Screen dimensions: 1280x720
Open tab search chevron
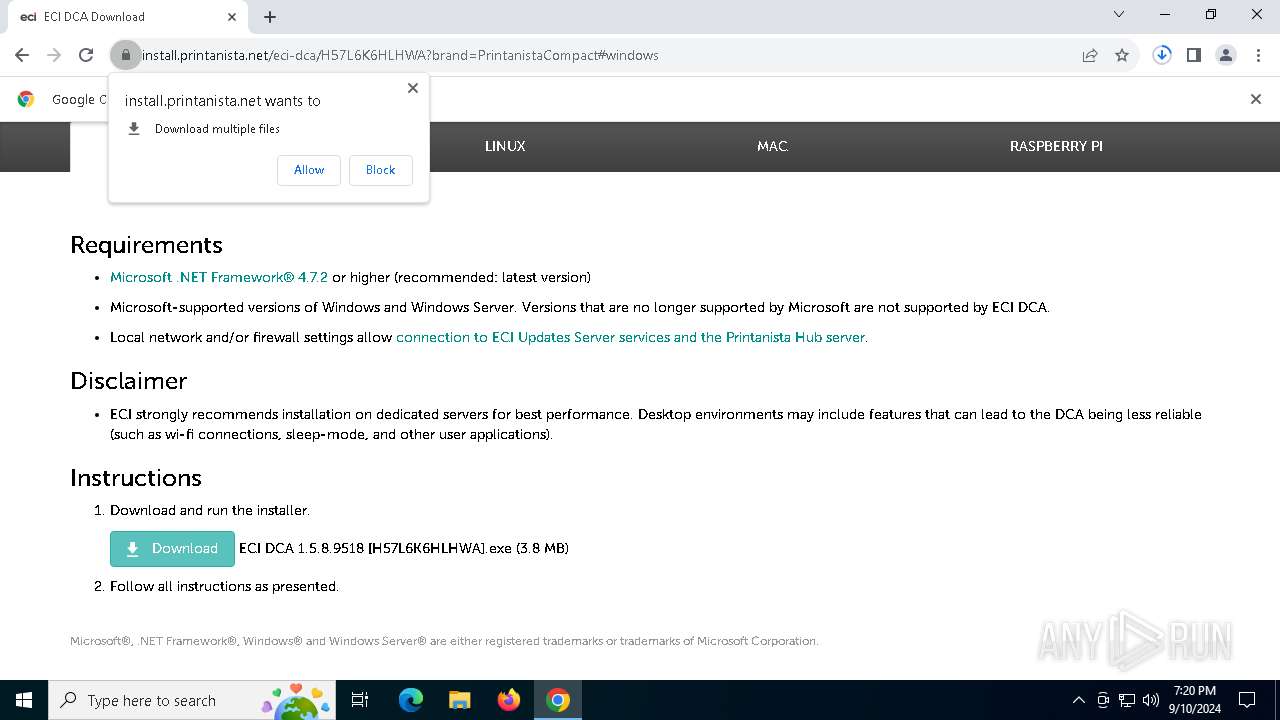coord(1119,15)
